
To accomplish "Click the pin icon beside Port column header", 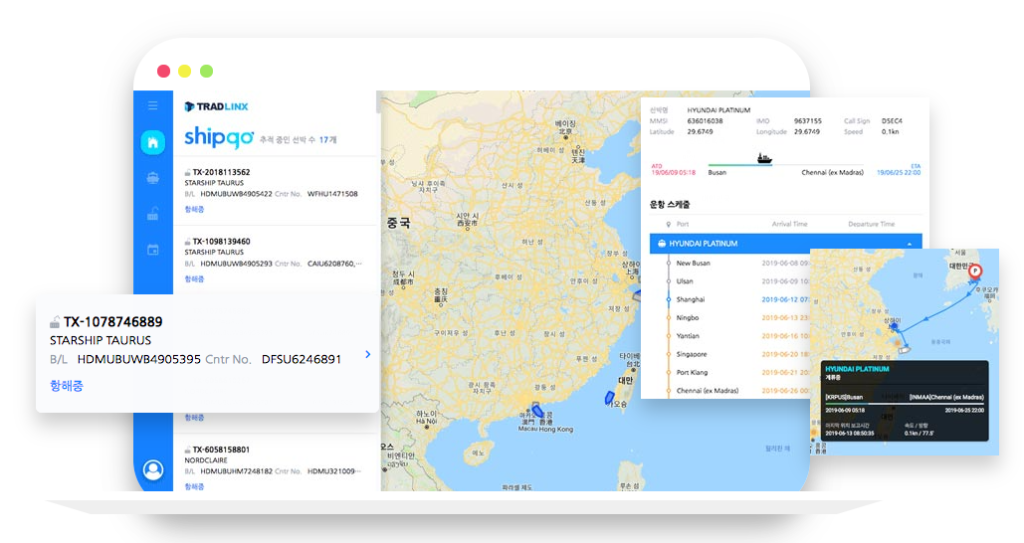I will point(668,224).
